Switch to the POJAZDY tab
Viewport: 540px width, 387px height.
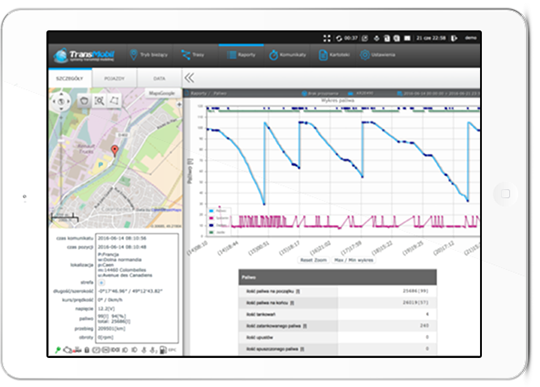point(114,79)
